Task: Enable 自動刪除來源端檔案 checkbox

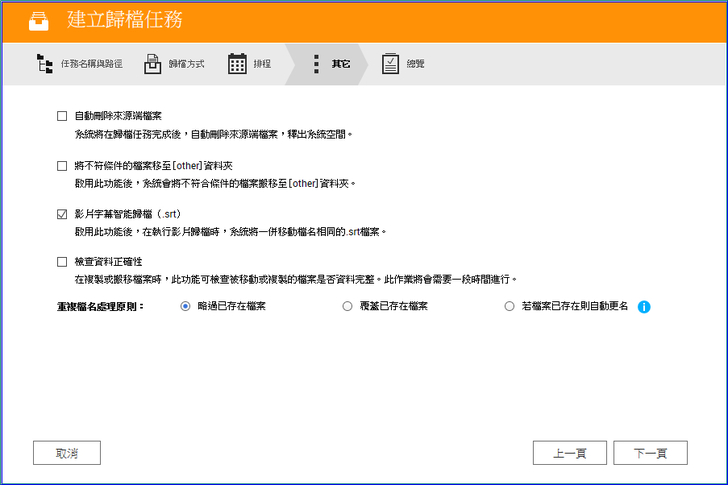Action: (62, 116)
